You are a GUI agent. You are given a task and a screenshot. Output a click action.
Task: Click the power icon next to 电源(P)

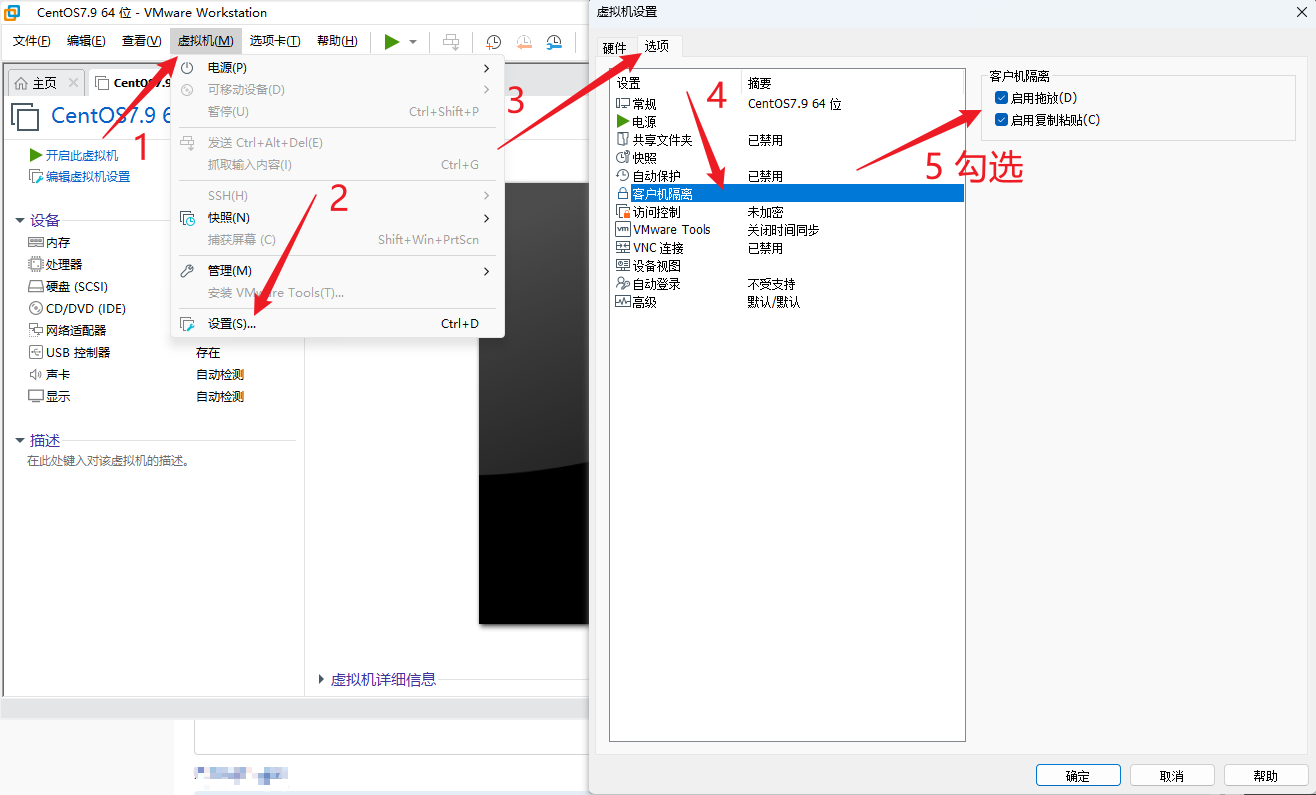(x=187, y=67)
